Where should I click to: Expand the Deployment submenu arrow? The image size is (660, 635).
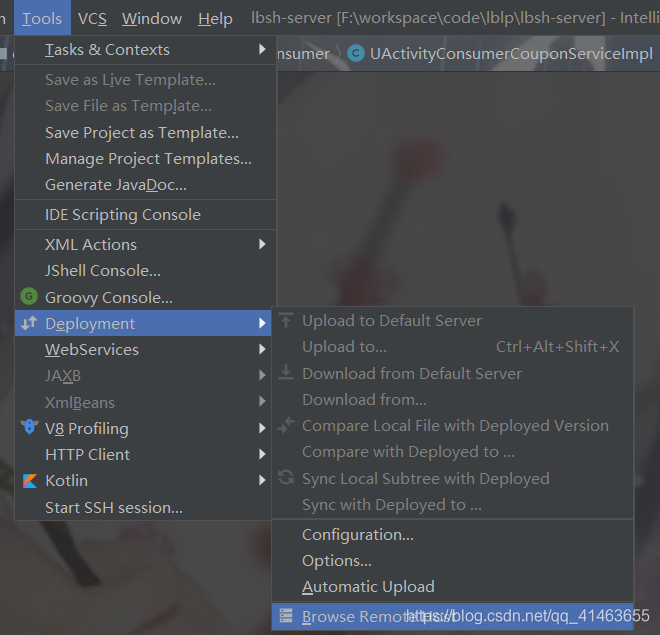pos(262,323)
